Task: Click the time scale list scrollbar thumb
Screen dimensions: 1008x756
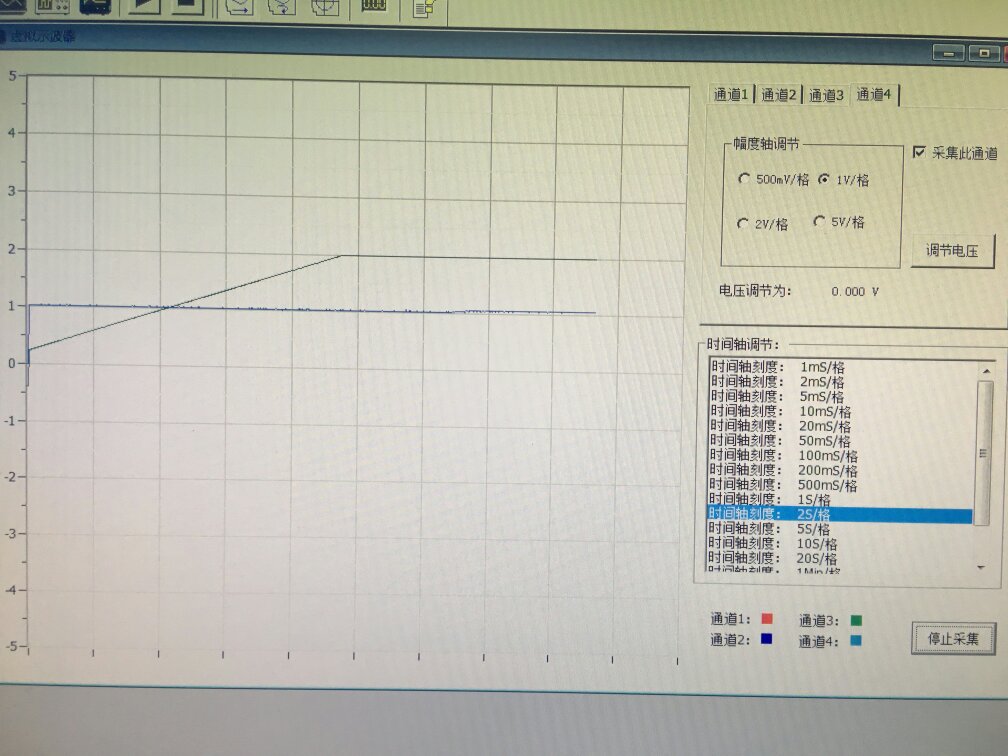Action: click(984, 453)
